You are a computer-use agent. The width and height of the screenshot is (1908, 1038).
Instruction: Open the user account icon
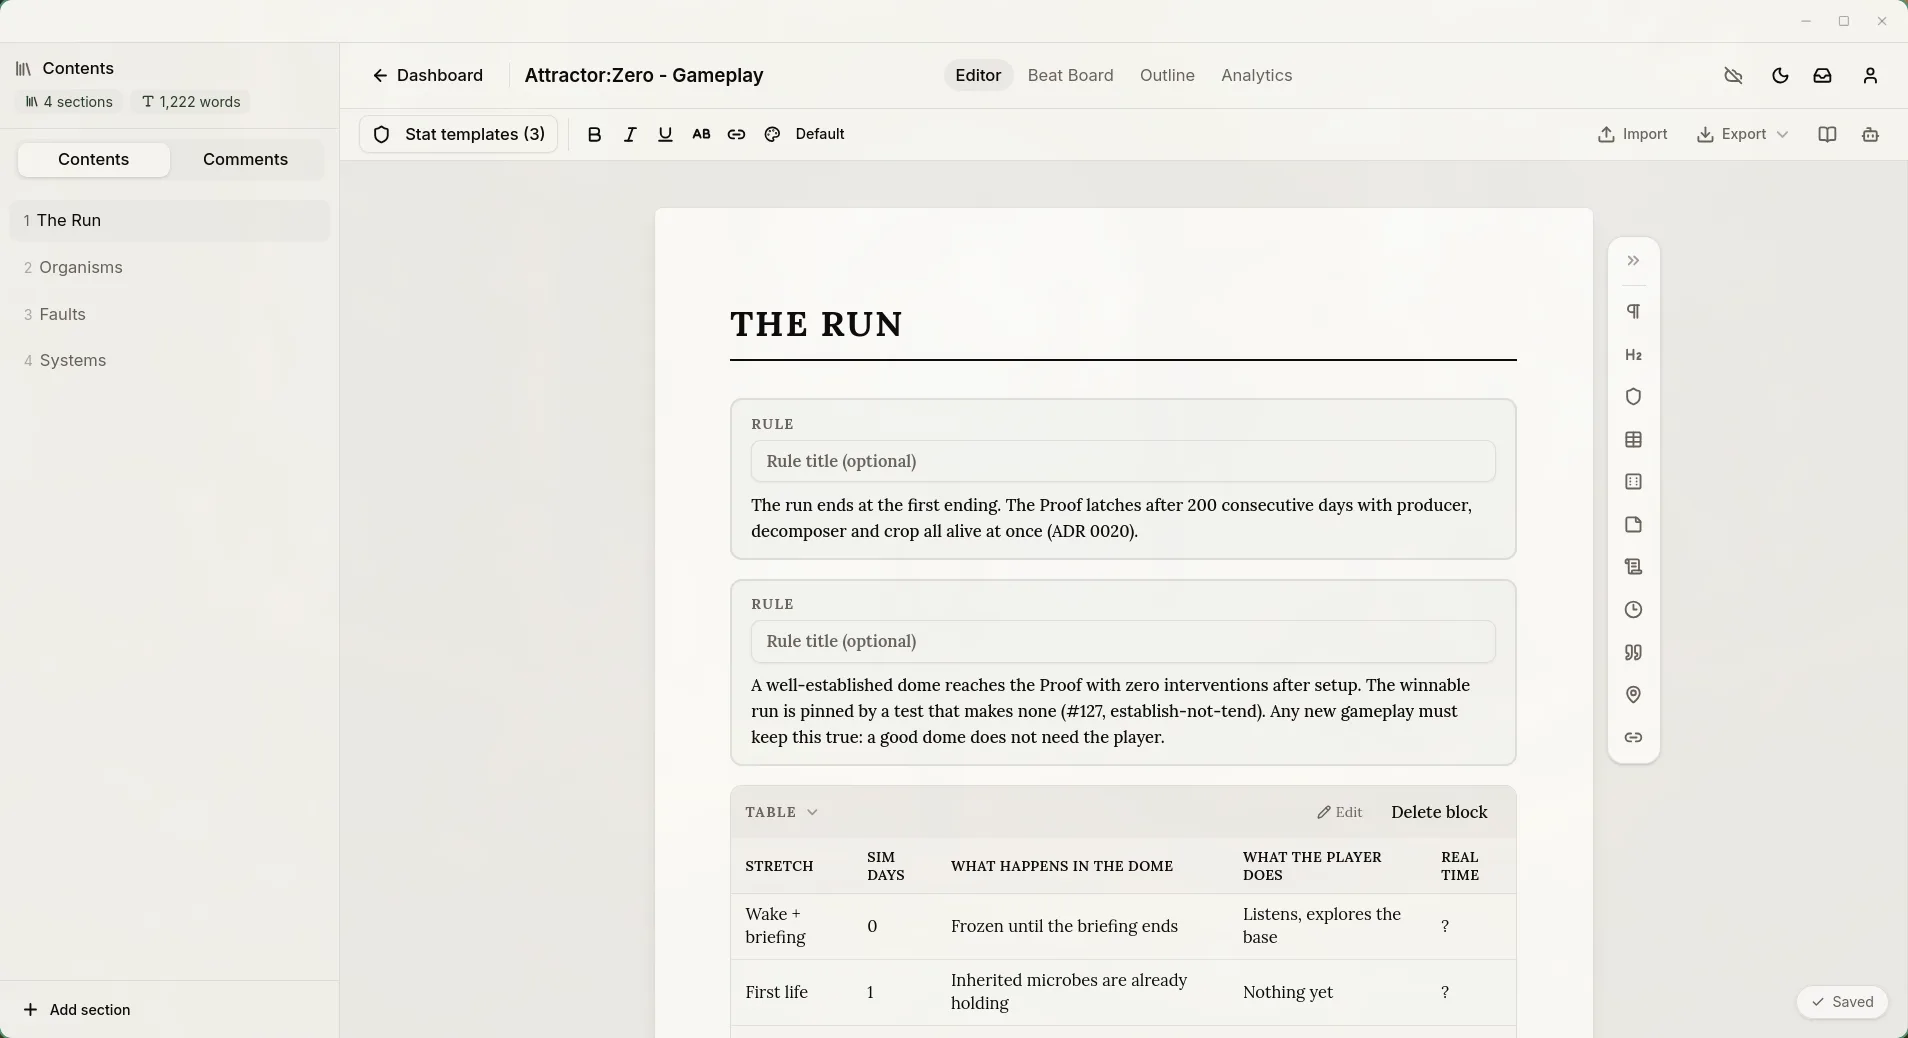coord(1871,75)
